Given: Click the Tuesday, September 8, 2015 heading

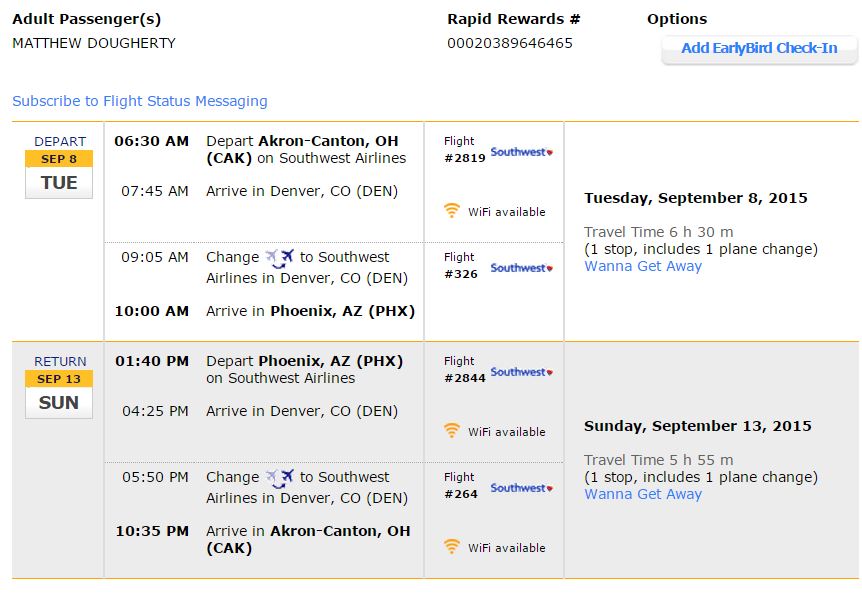Looking at the screenshot, I should [x=696, y=198].
